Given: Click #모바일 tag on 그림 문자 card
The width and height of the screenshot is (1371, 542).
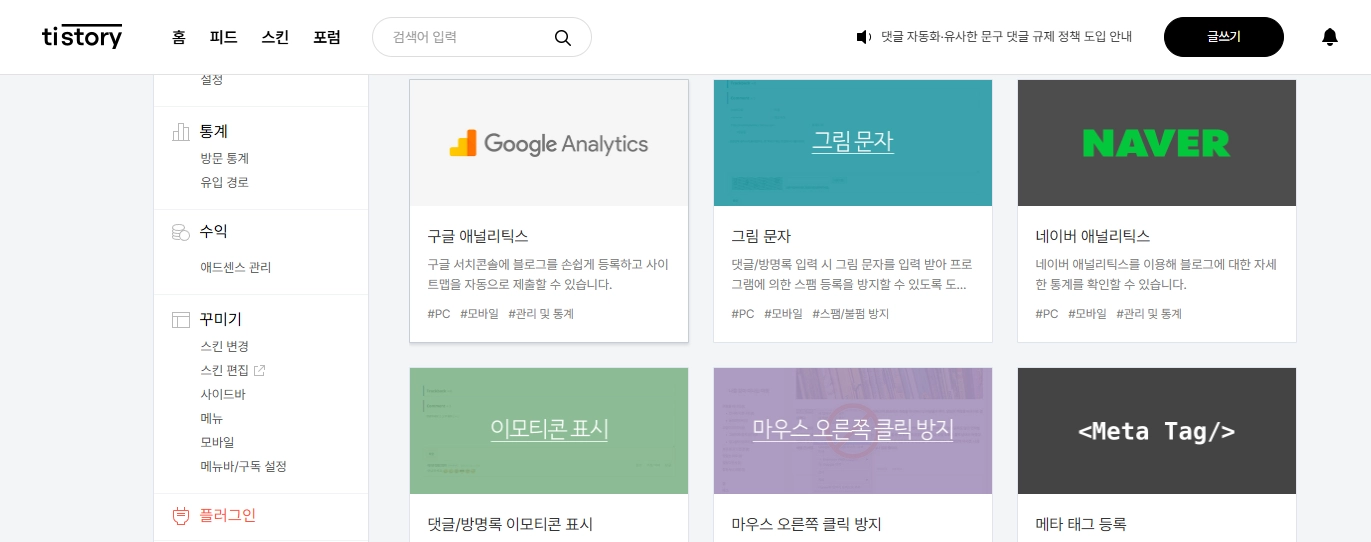Looking at the screenshot, I should [x=783, y=314].
